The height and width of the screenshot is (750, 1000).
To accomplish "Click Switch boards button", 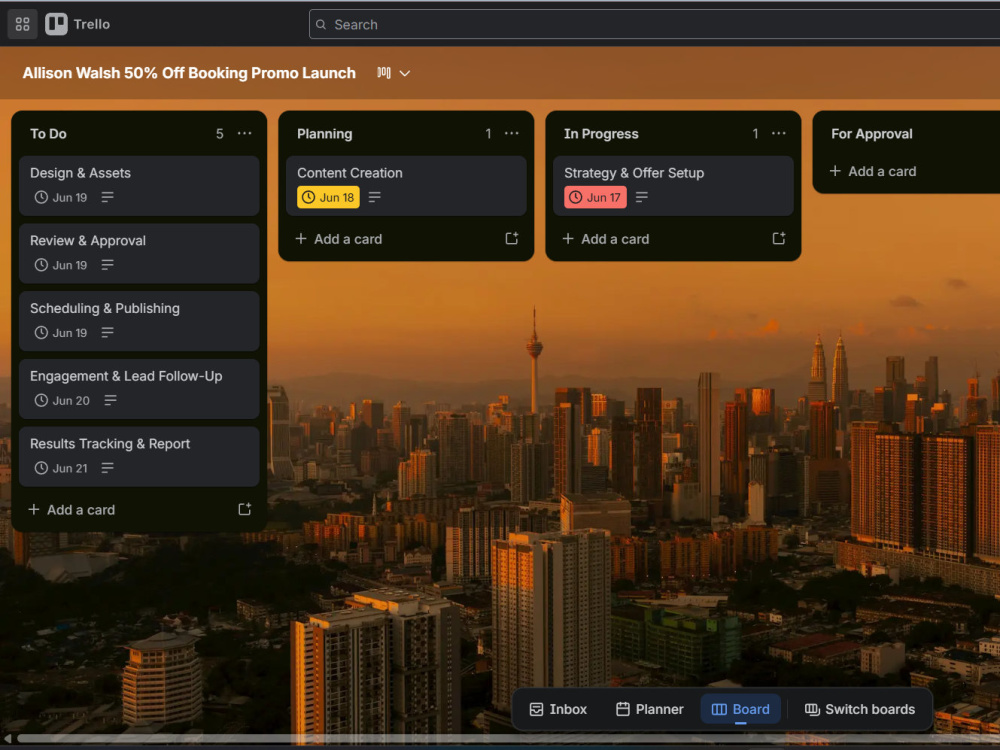I will [x=860, y=709].
